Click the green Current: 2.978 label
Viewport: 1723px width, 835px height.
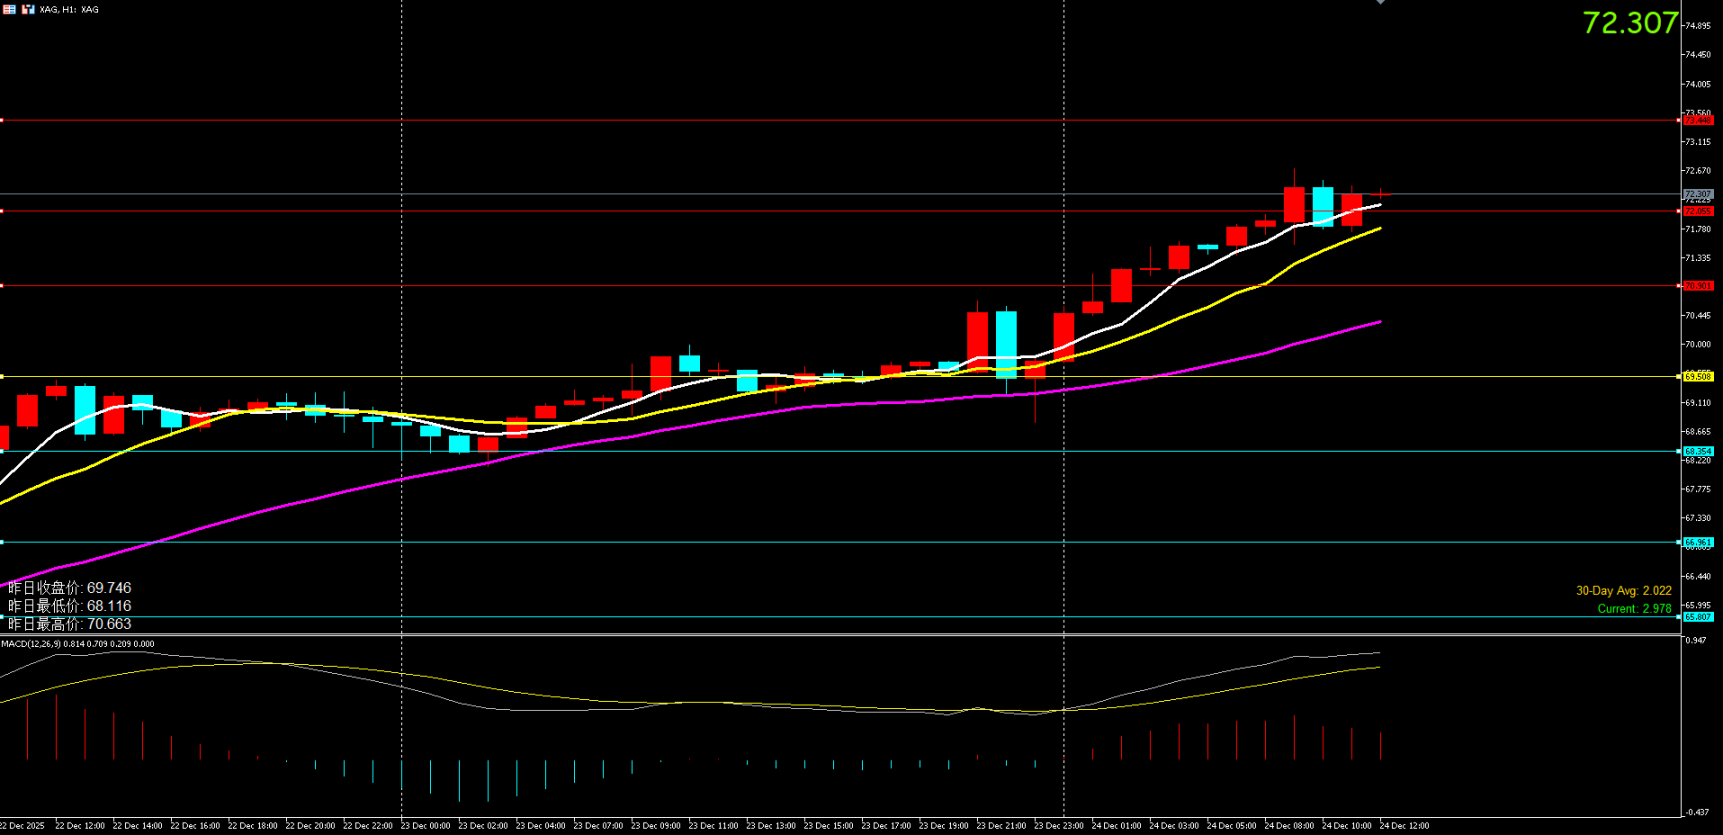pos(1634,609)
